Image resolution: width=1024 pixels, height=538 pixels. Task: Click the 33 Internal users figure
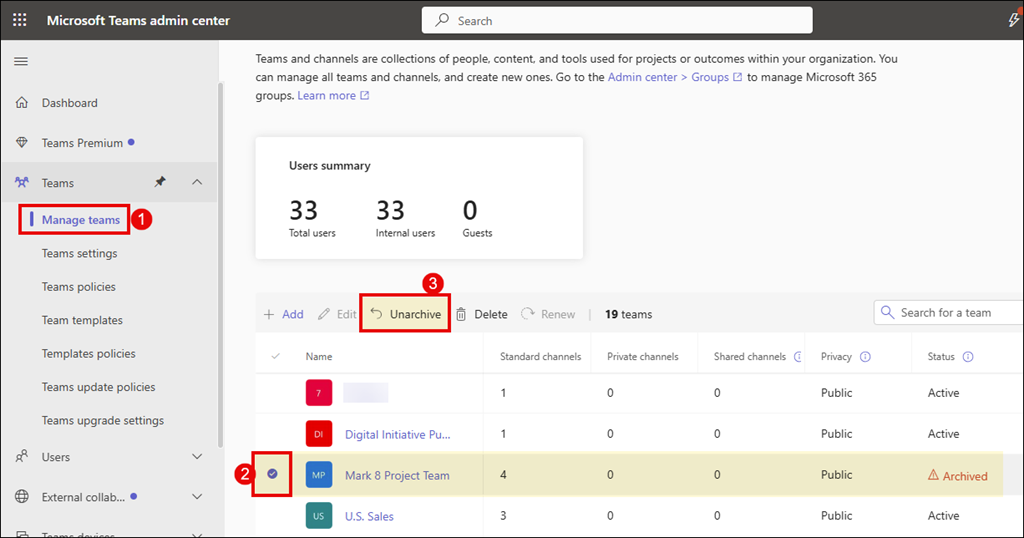tap(390, 210)
